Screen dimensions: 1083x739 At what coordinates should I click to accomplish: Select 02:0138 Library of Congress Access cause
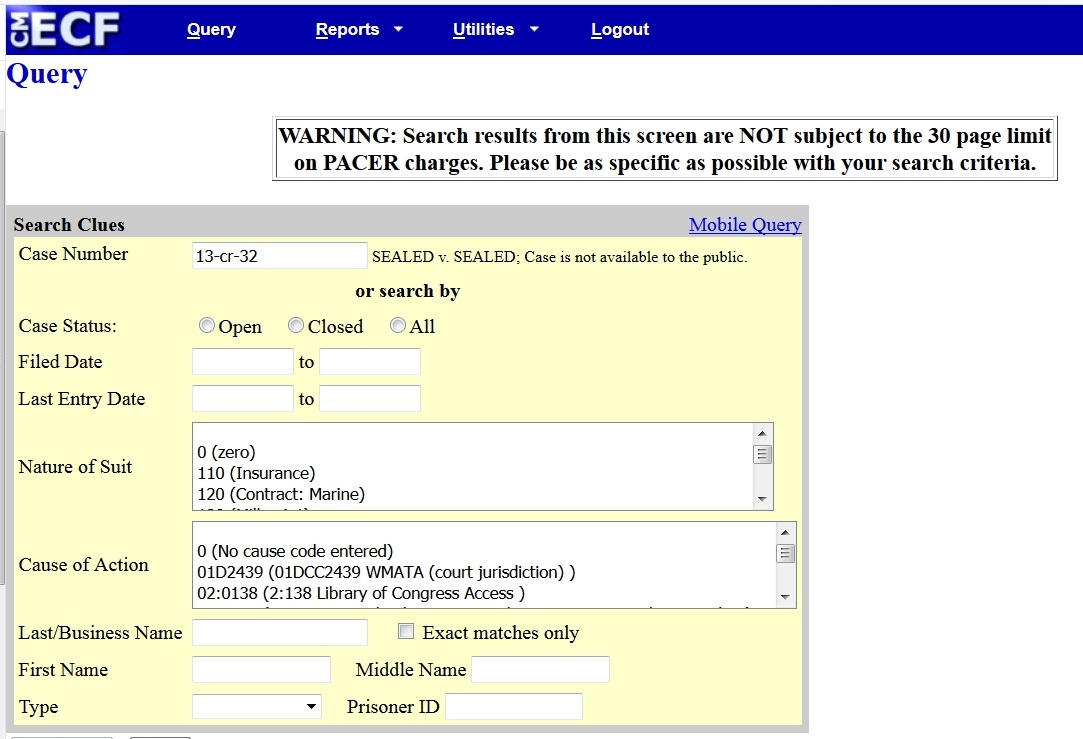[361, 593]
